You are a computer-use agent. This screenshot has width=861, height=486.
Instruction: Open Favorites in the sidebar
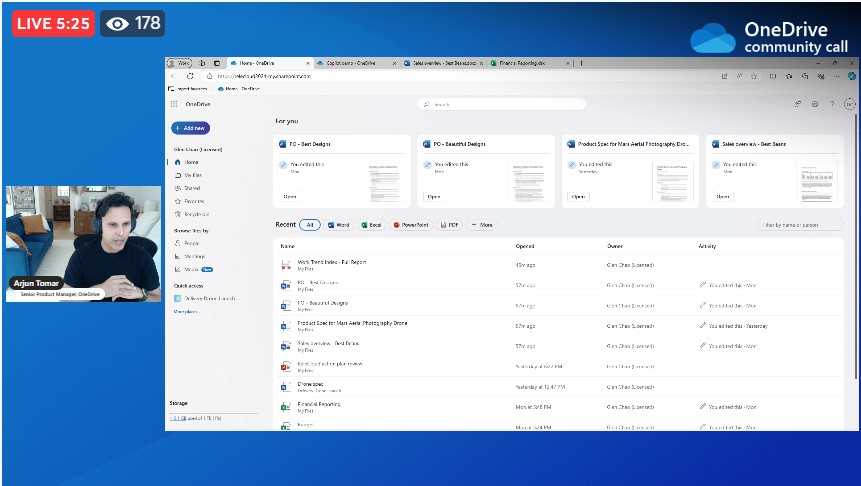point(189,202)
